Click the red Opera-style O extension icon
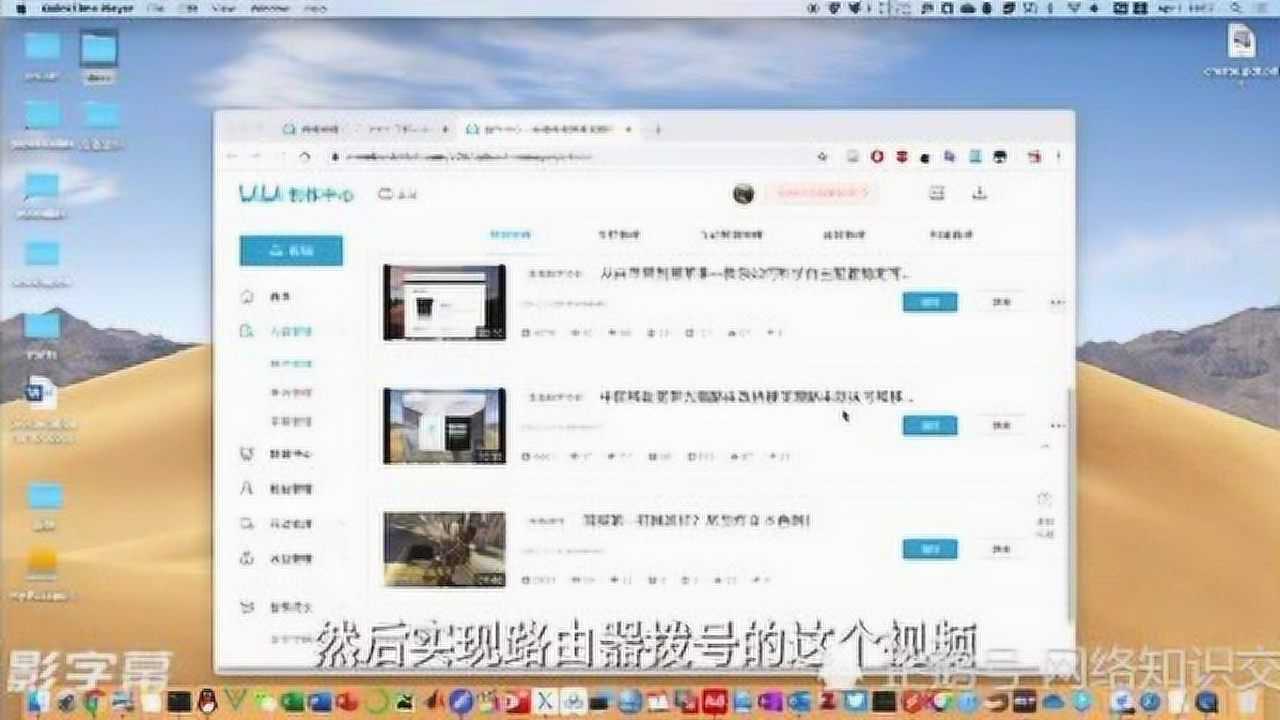Viewport: 1280px width, 720px height. click(x=877, y=157)
